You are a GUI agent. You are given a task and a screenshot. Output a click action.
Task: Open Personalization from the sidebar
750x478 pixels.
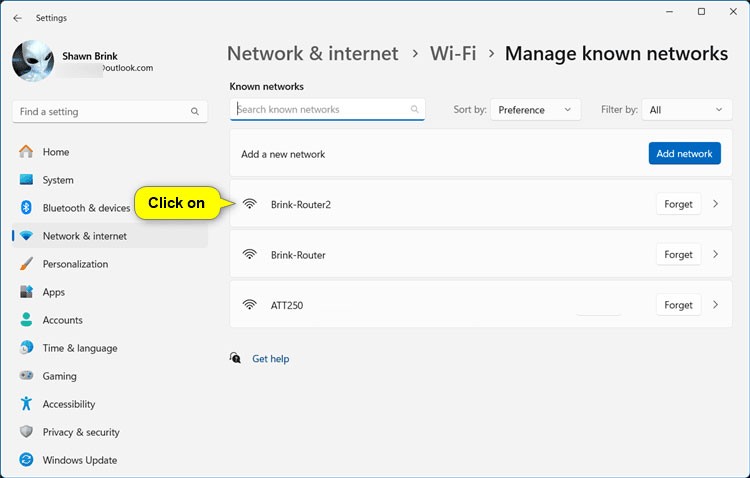click(x=75, y=264)
